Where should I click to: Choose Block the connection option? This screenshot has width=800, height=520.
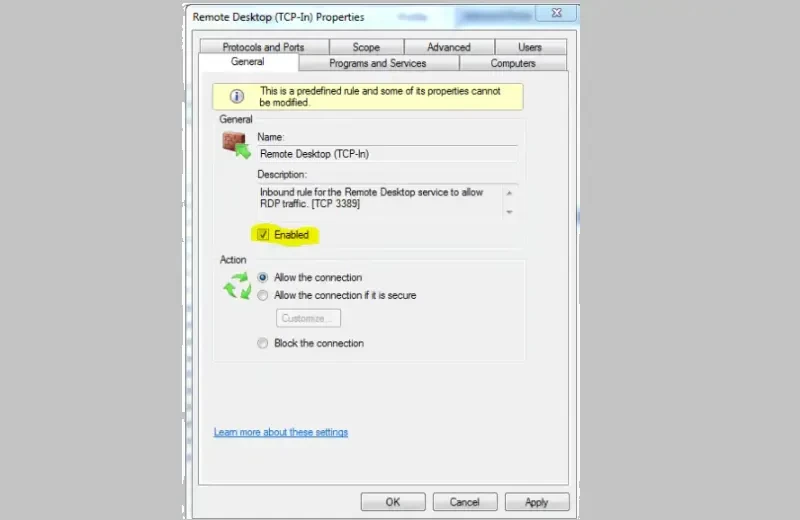pyautogui.click(x=262, y=343)
